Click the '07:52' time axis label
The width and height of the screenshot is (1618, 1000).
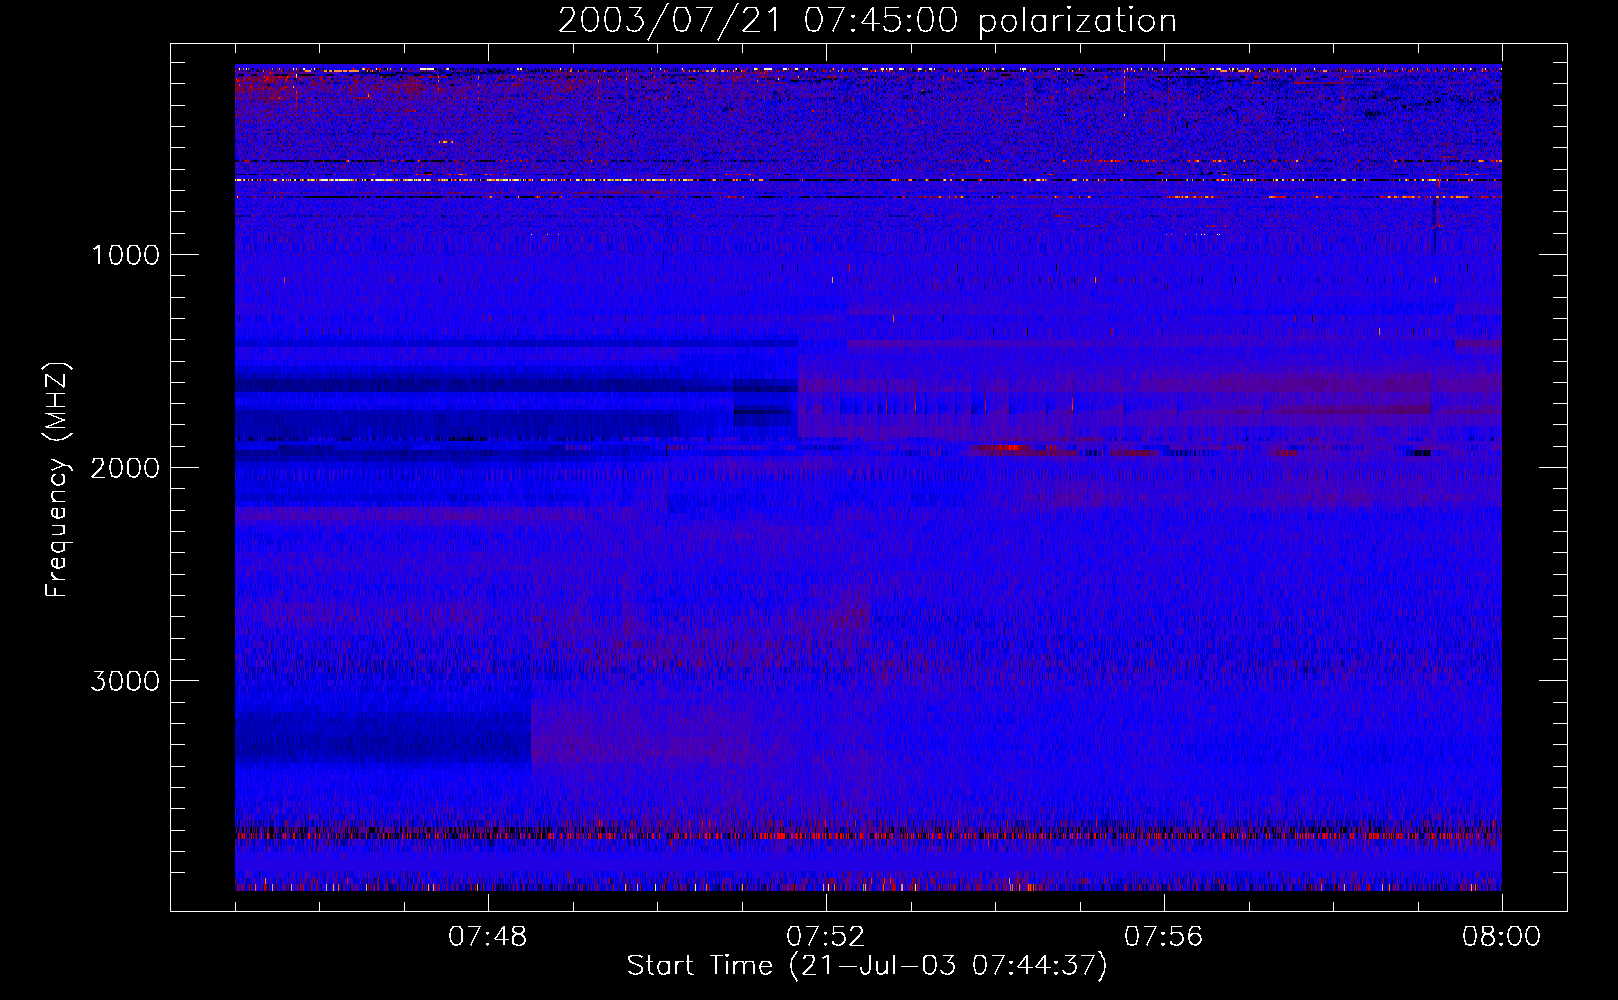[826, 937]
